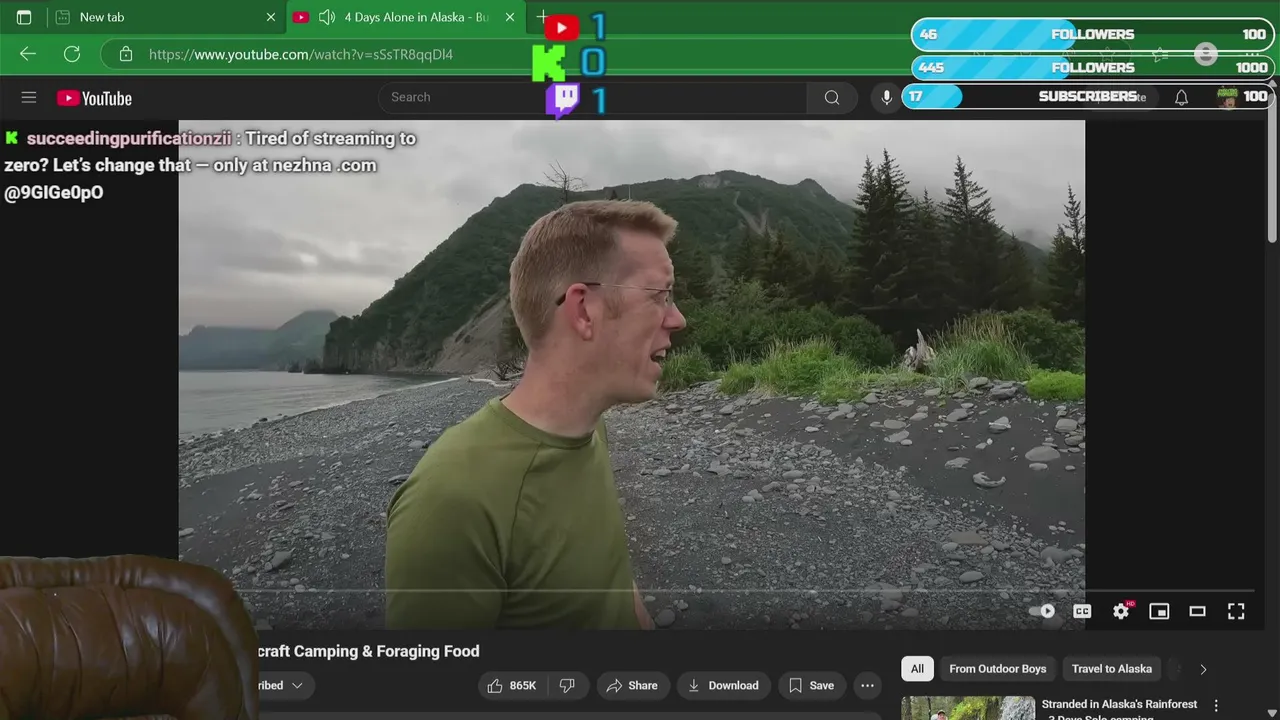Enter full screen video

1236,611
